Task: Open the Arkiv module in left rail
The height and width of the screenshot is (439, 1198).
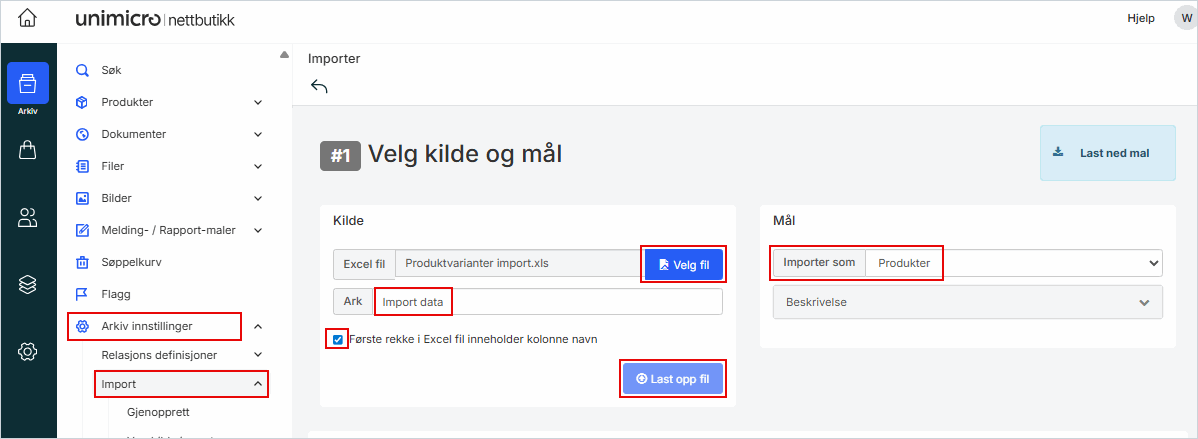Action: [x=28, y=84]
